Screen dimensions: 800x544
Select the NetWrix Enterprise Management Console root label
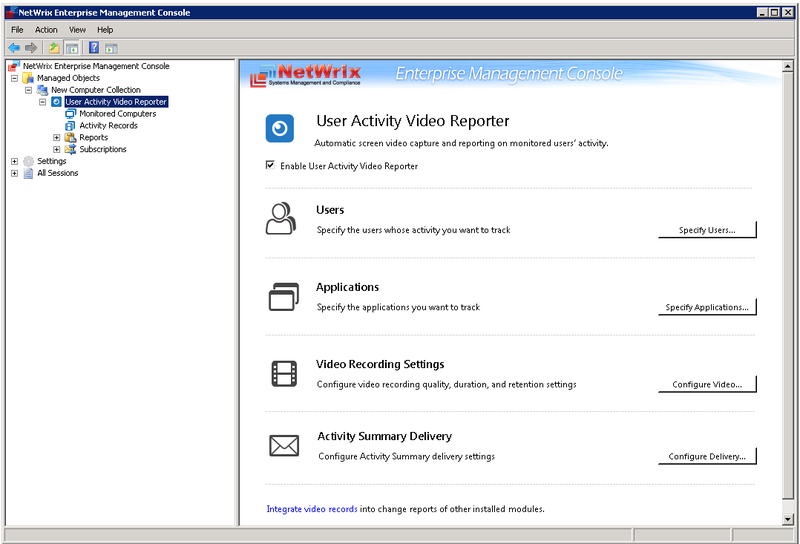[x=96, y=66]
